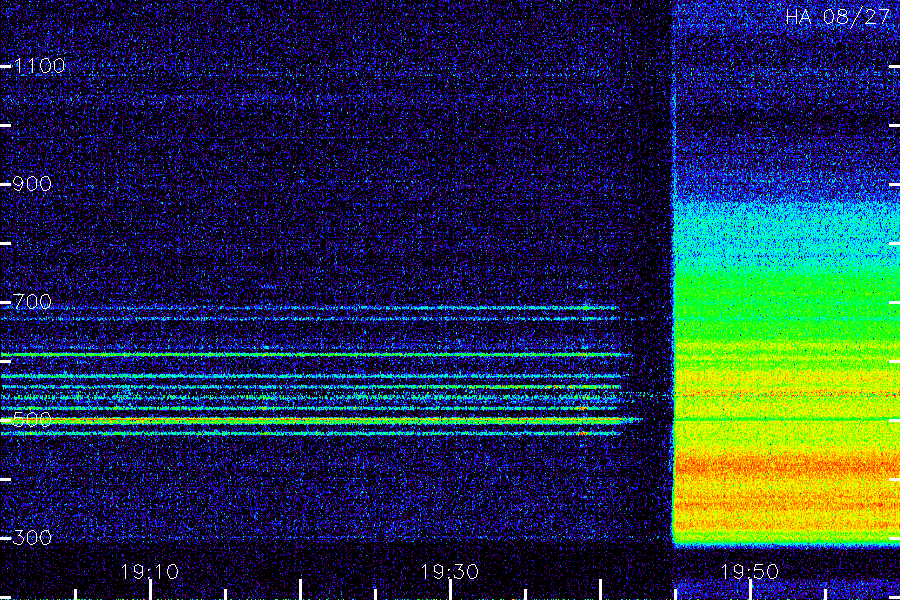The width and height of the screenshot is (900, 600).
Task: Click the 19:30 time axis label
Action: [x=450, y=572]
